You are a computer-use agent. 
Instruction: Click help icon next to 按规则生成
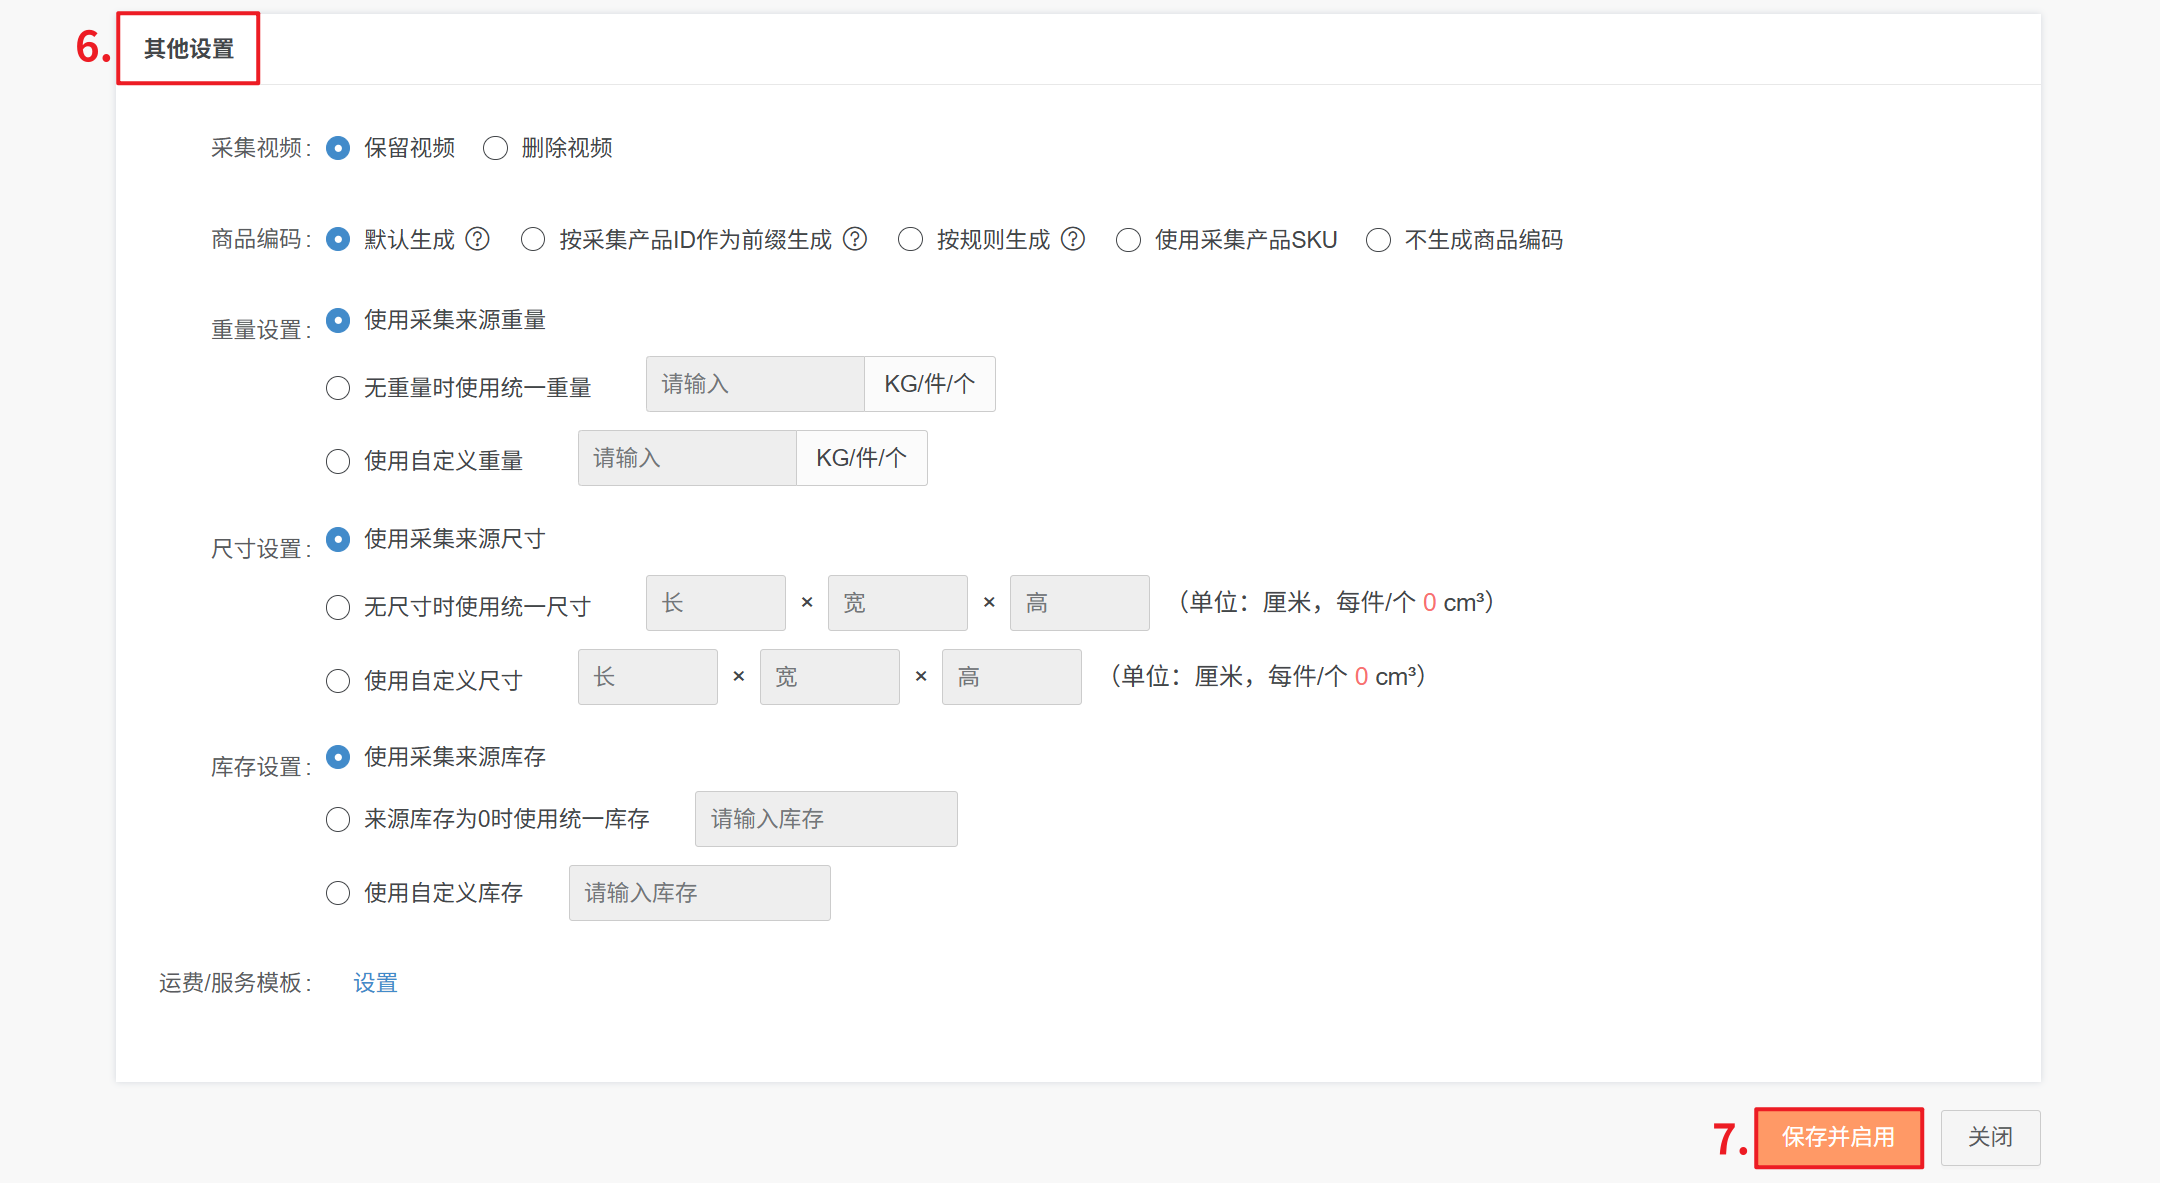click(x=1073, y=239)
